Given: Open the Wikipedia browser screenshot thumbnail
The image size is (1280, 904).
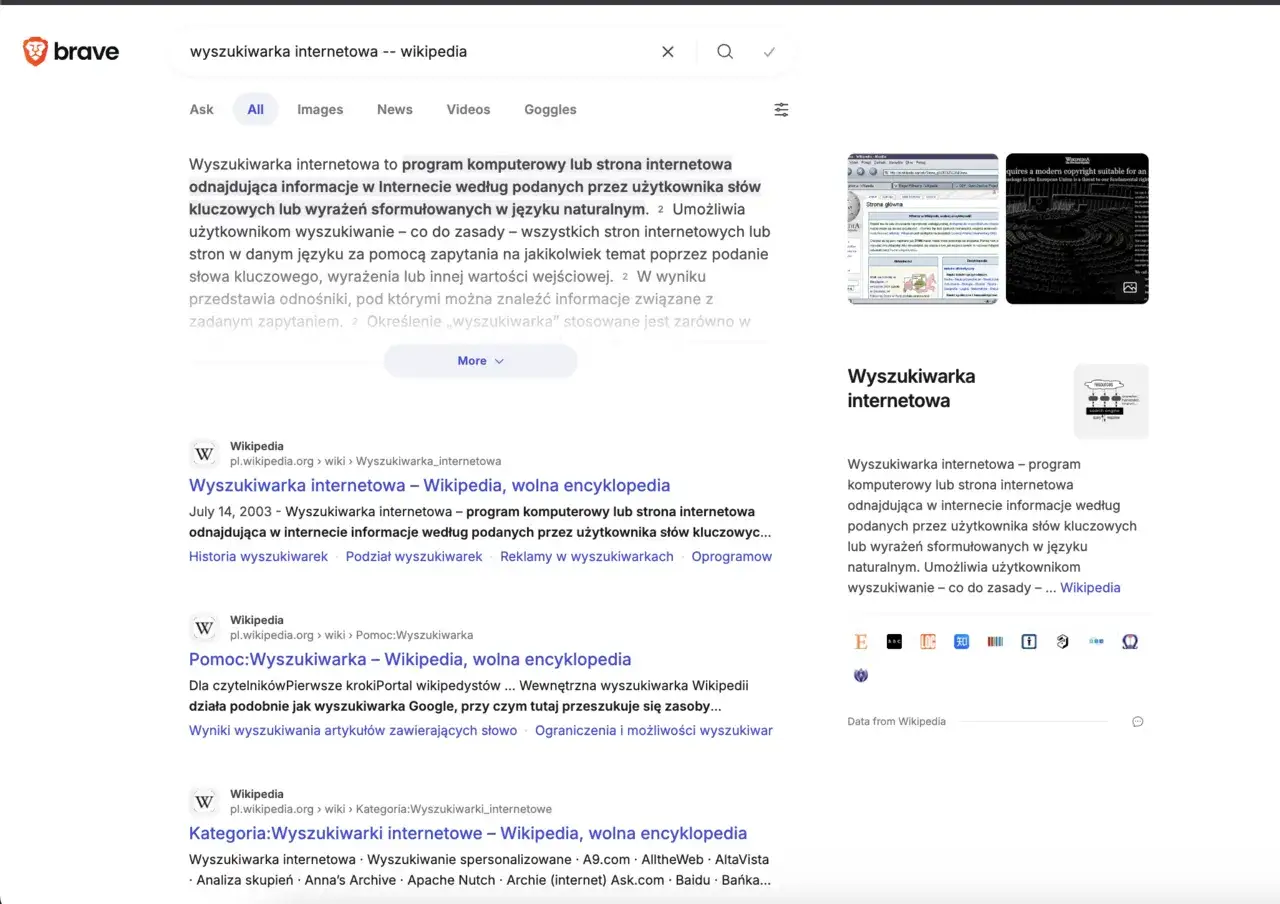Looking at the screenshot, I should (923, 229).
